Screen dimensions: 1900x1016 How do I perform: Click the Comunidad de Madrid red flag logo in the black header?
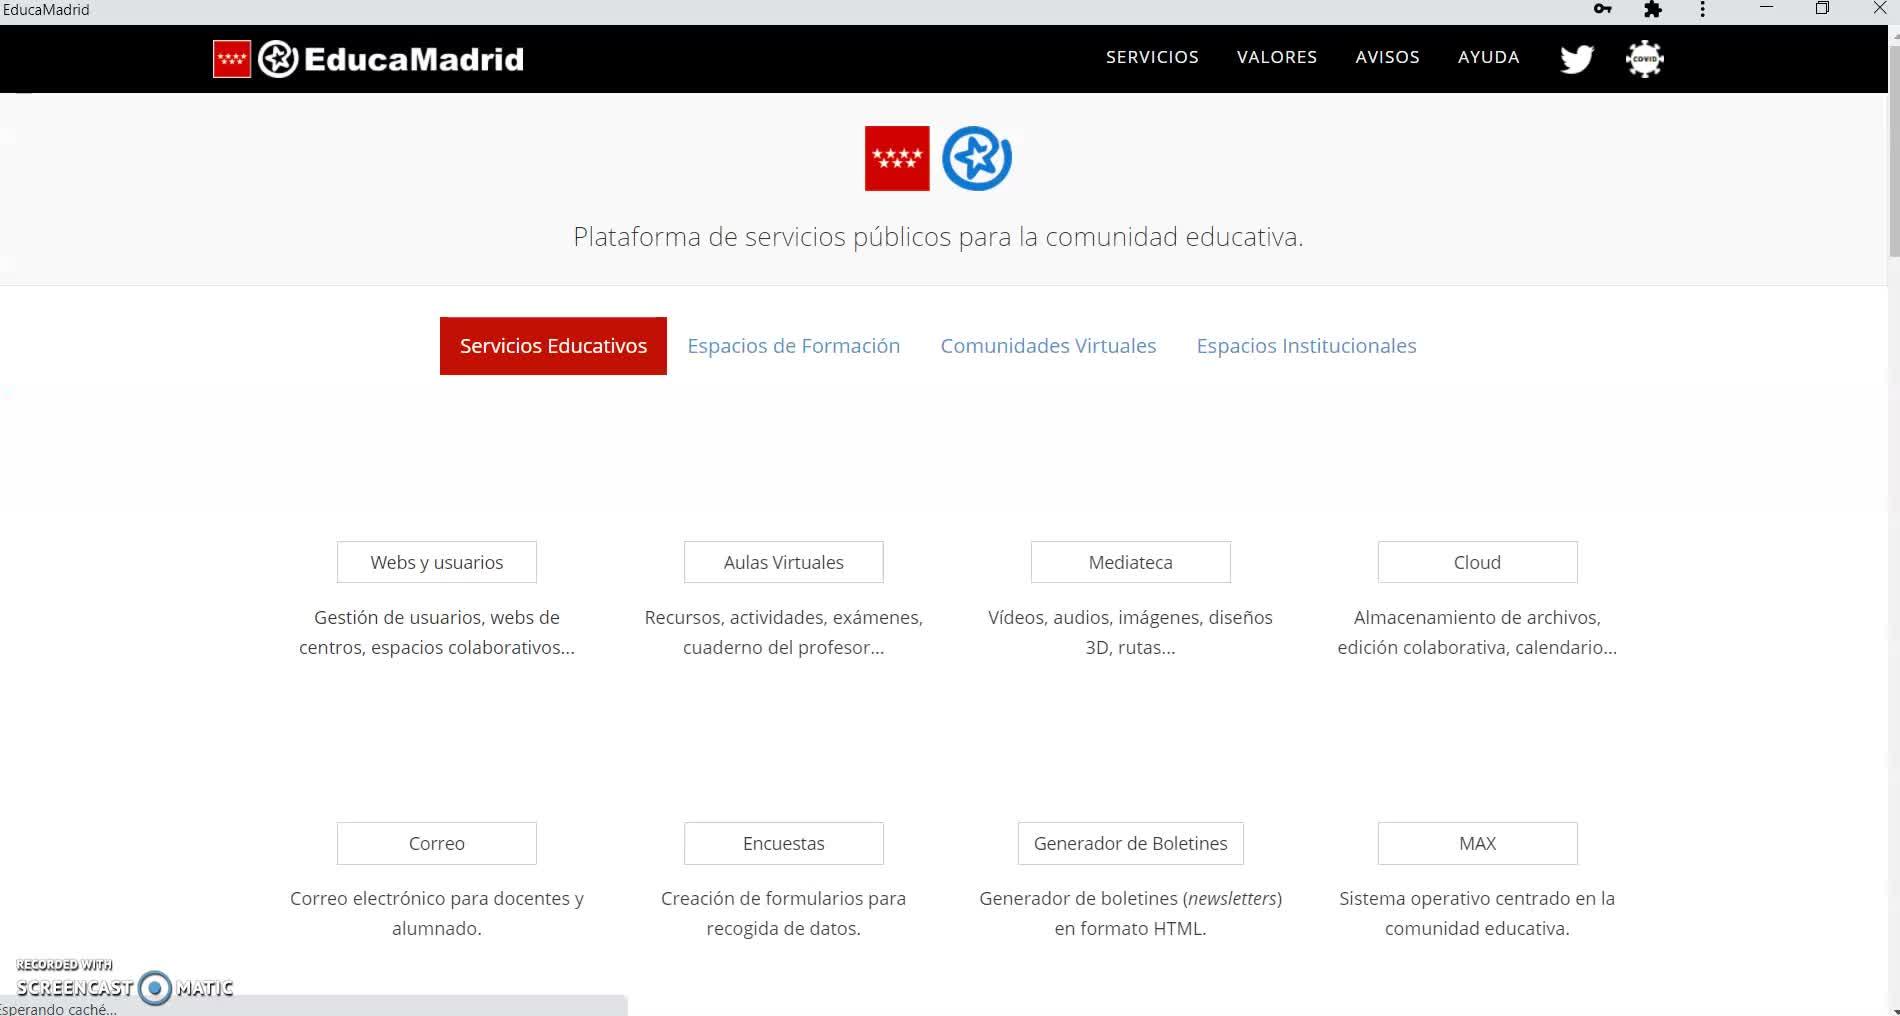point(232,59)
